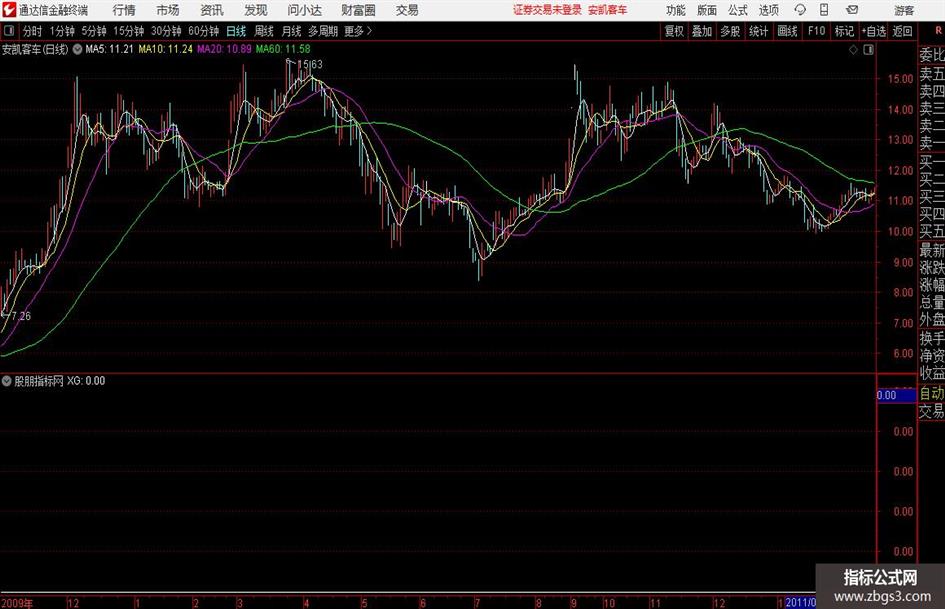
Task: Click the highlighted 0.00 indicator value
Action: (896, 396)
